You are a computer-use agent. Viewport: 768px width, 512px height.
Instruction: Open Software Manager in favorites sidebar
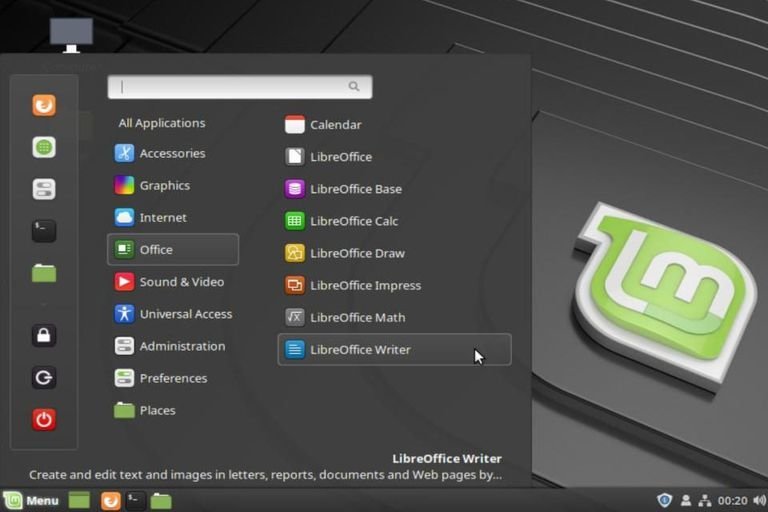pyautogui.click(x=44, y=147)
